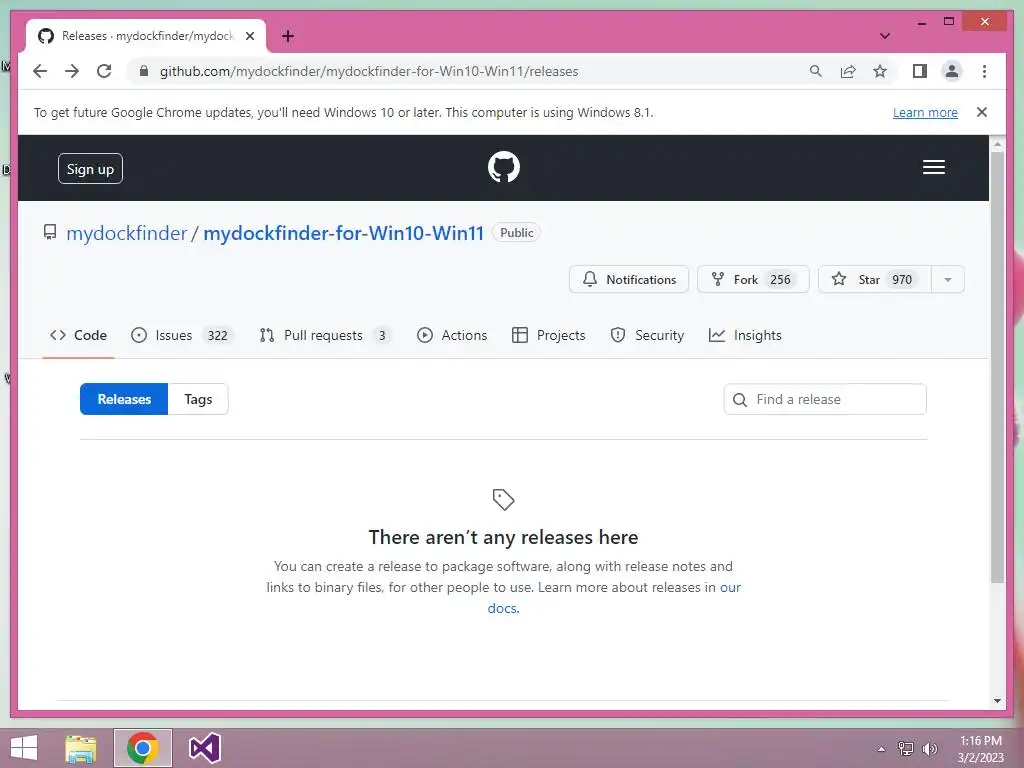Click the network tray icon

[x=906, y=749]
